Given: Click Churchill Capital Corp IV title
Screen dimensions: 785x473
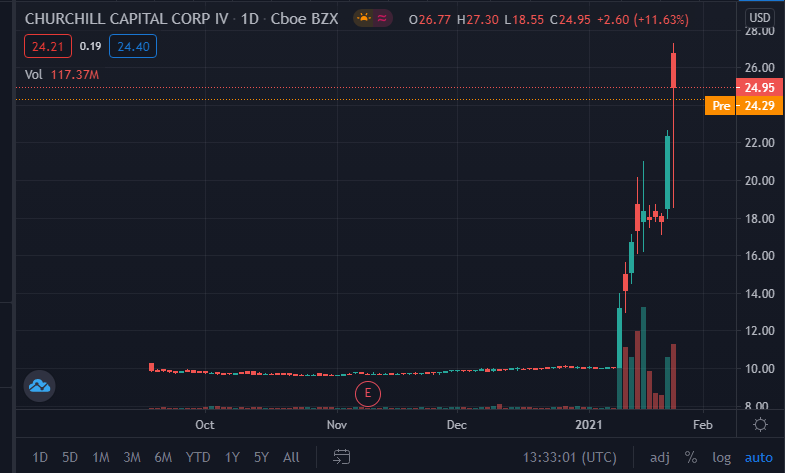Looking at the screenshot, I should [127, 19].
